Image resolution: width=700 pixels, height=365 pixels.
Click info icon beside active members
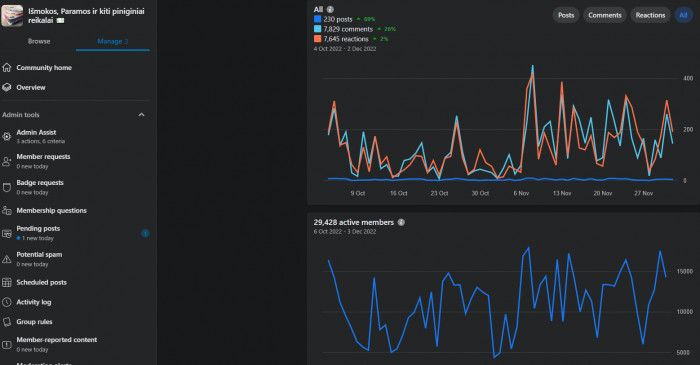pyautogui.click(x=401, y=222)
